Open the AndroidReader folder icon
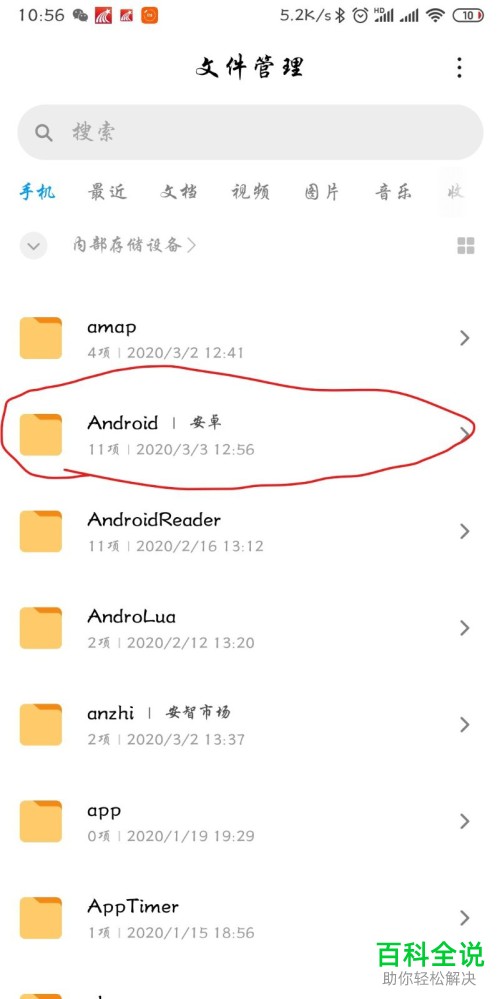The height and width of the screenshot is (999, 500). click(x=41, y=531)
